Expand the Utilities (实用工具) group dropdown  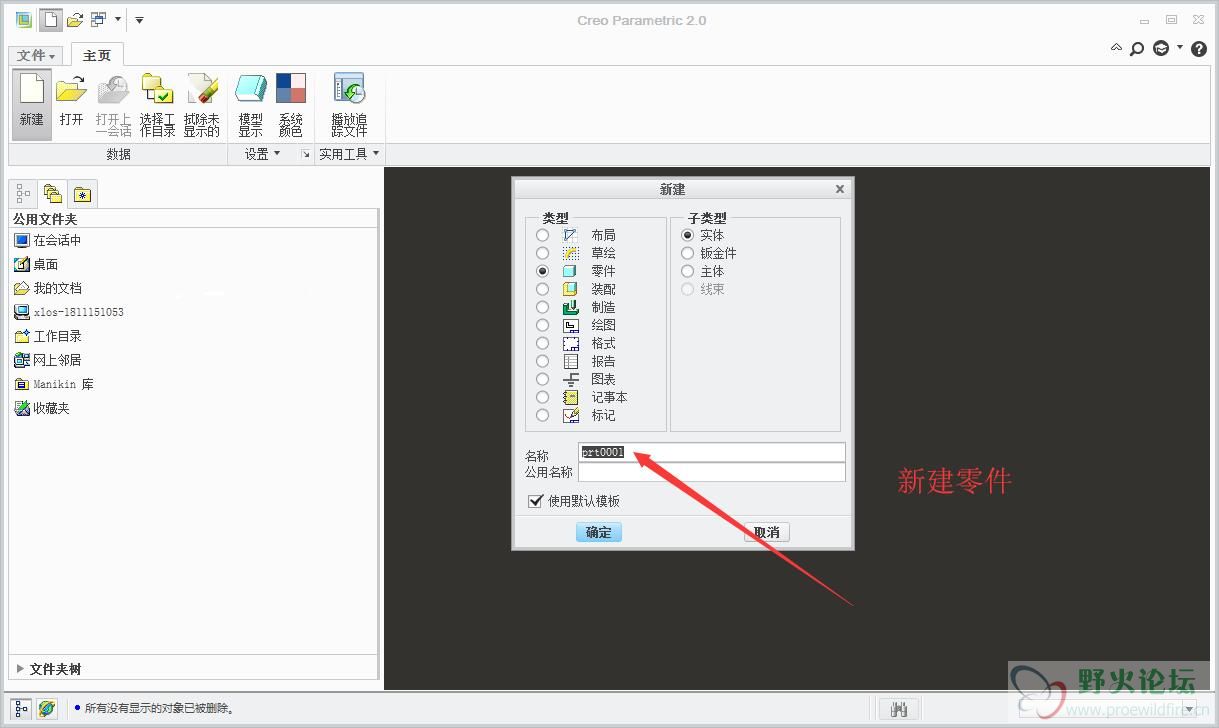tap(349, 154)
